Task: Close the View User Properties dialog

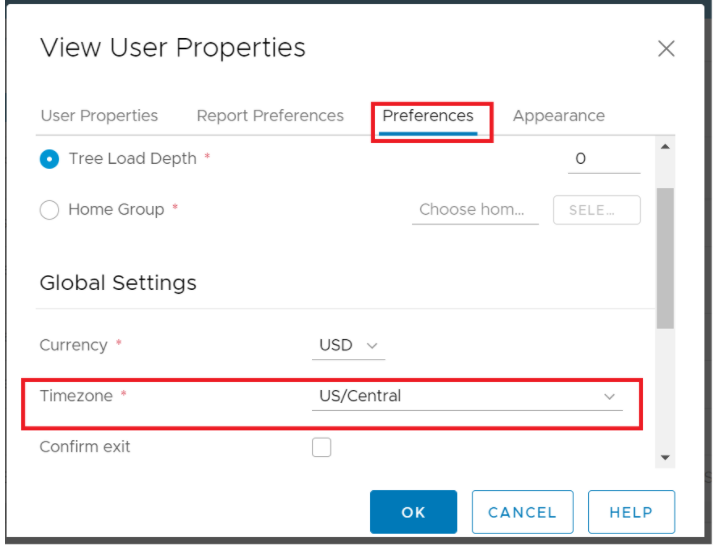Action: coord(666,48)
